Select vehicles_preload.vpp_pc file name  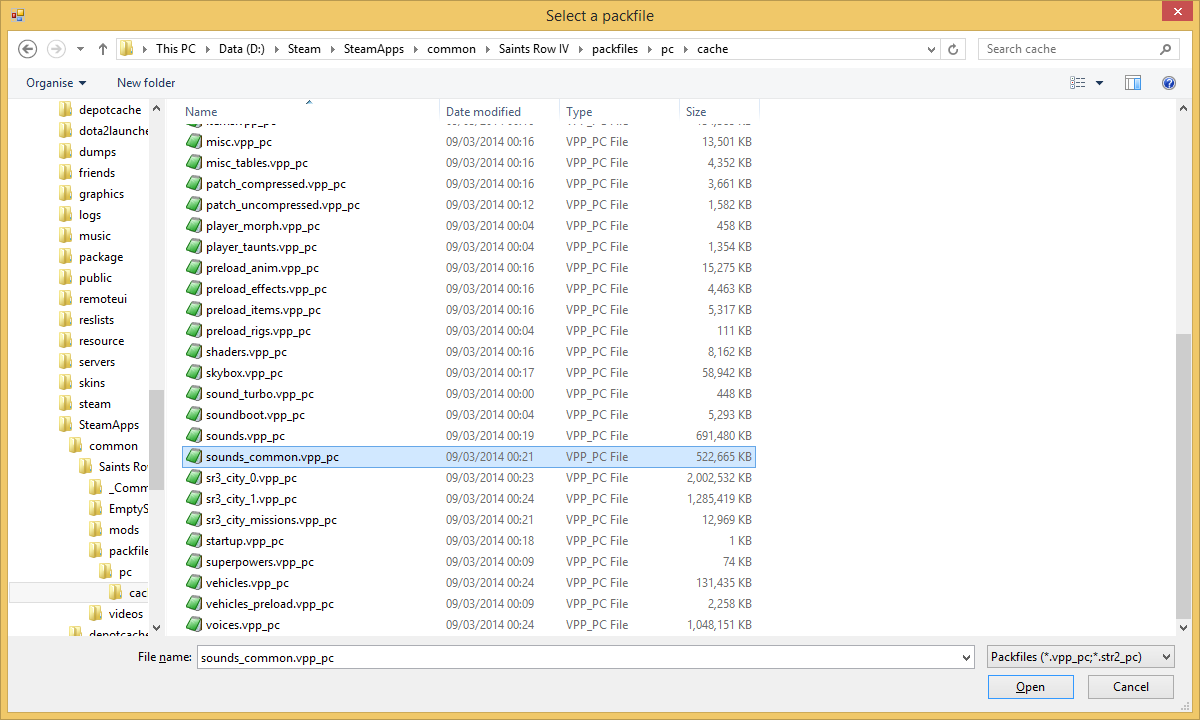click(270, 604)
